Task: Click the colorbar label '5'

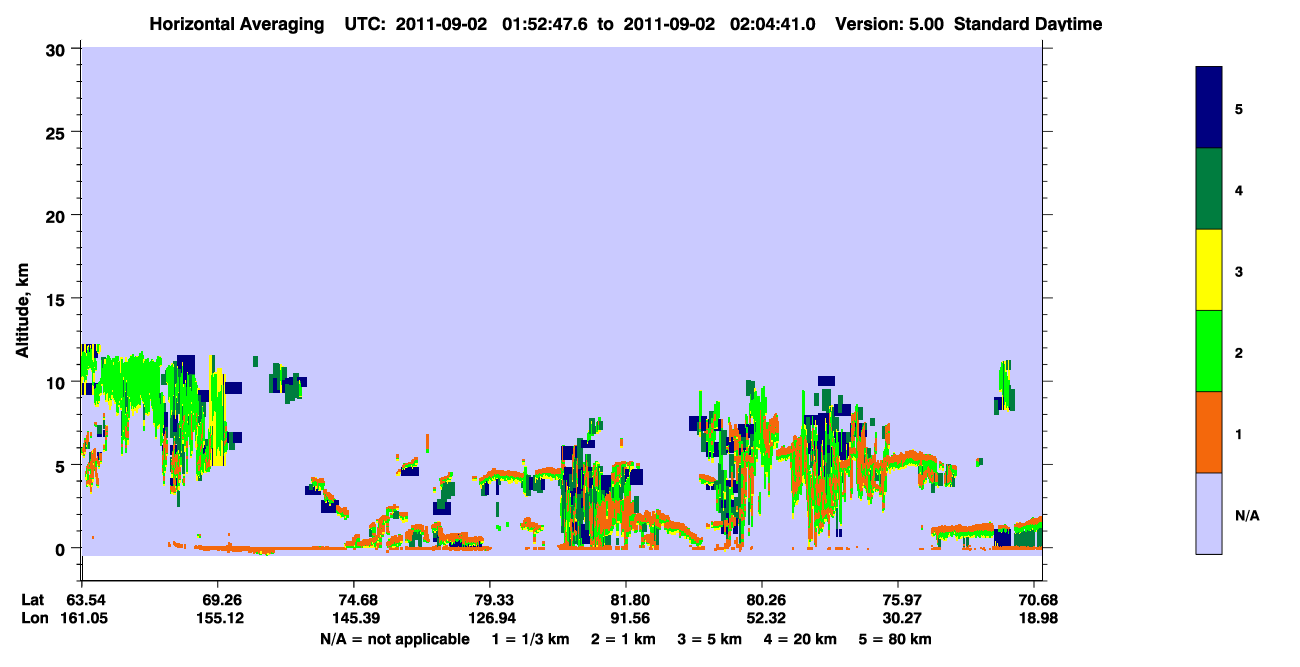Action: tap(1239, 108)
